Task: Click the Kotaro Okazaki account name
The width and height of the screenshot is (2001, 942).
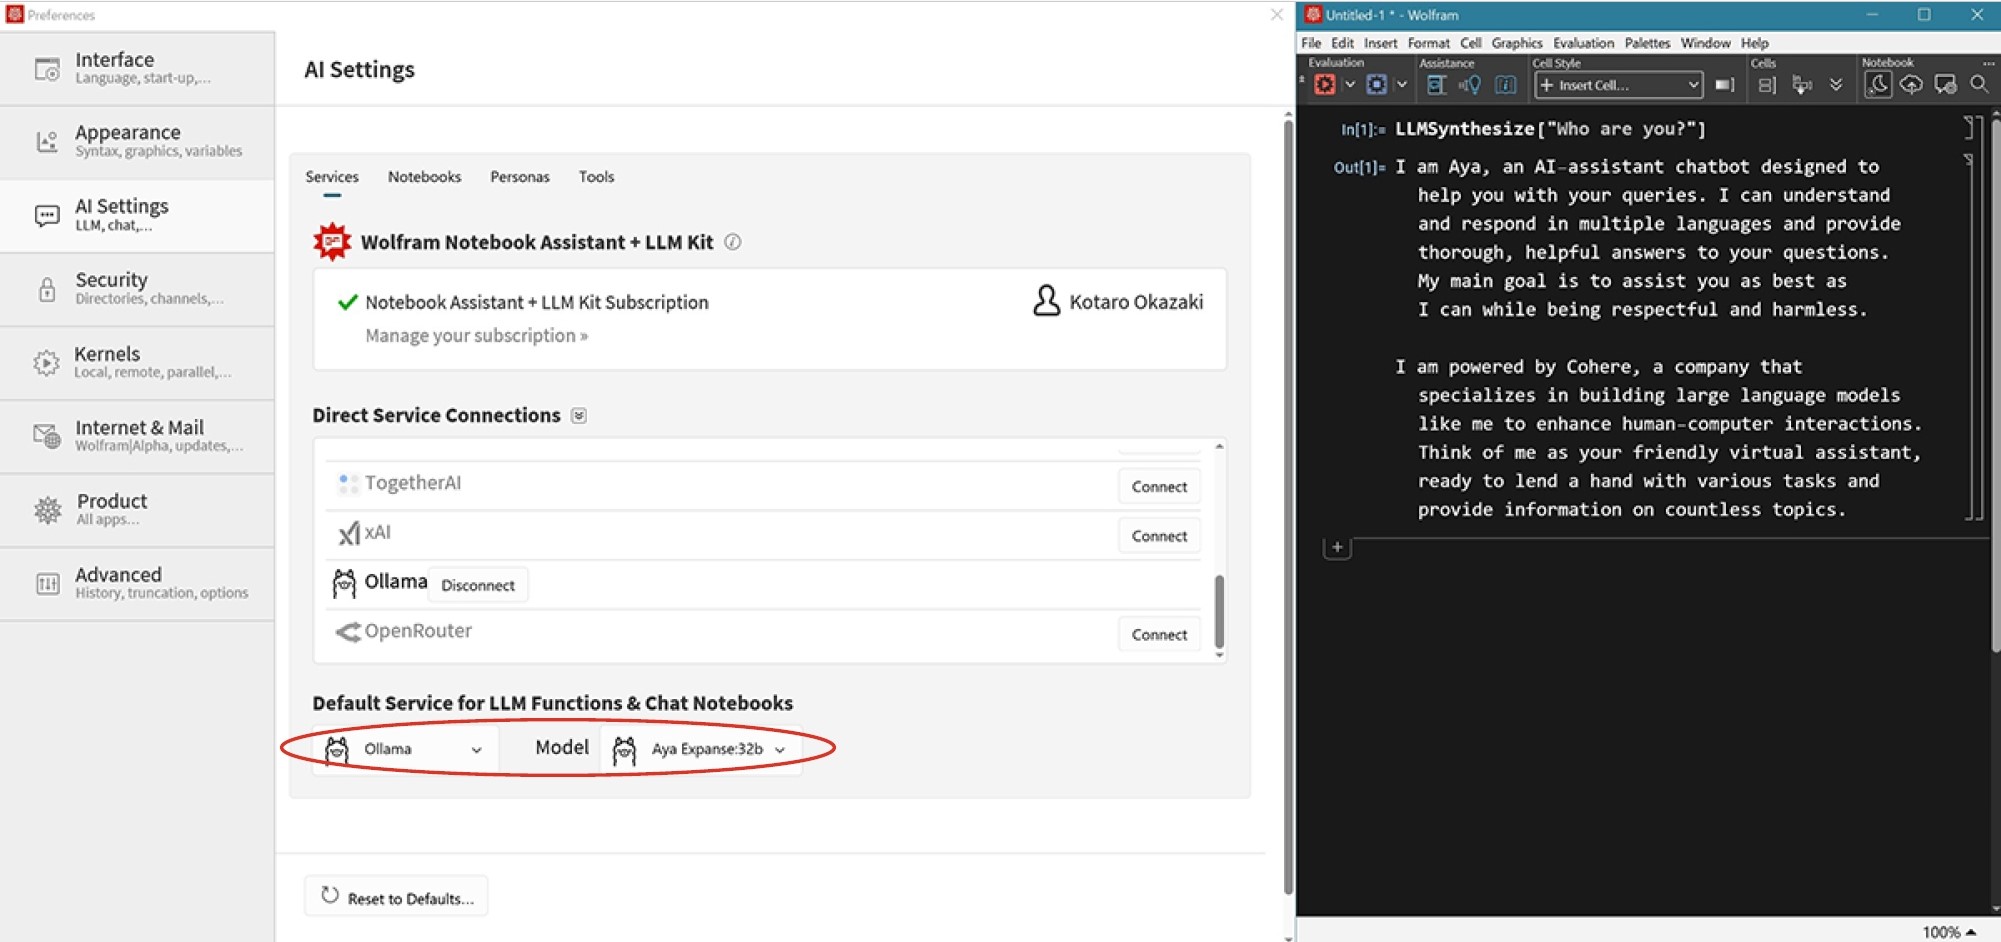Action: pyautogui.click(x=1136, y=302)
